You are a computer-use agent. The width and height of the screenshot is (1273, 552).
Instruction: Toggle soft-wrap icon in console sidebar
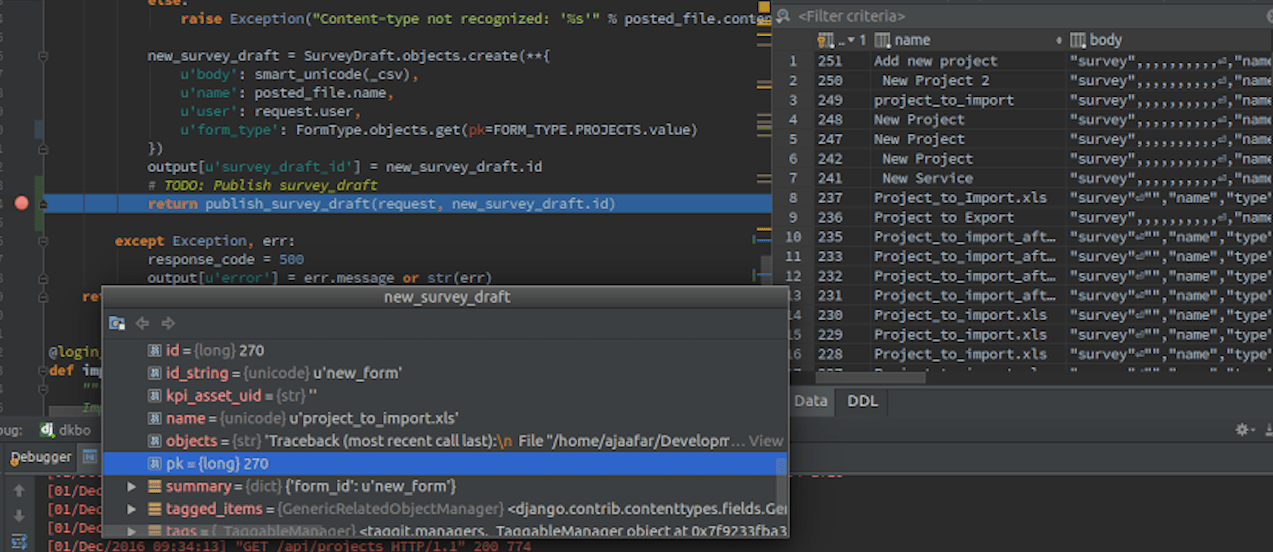(x=18, y=542)
